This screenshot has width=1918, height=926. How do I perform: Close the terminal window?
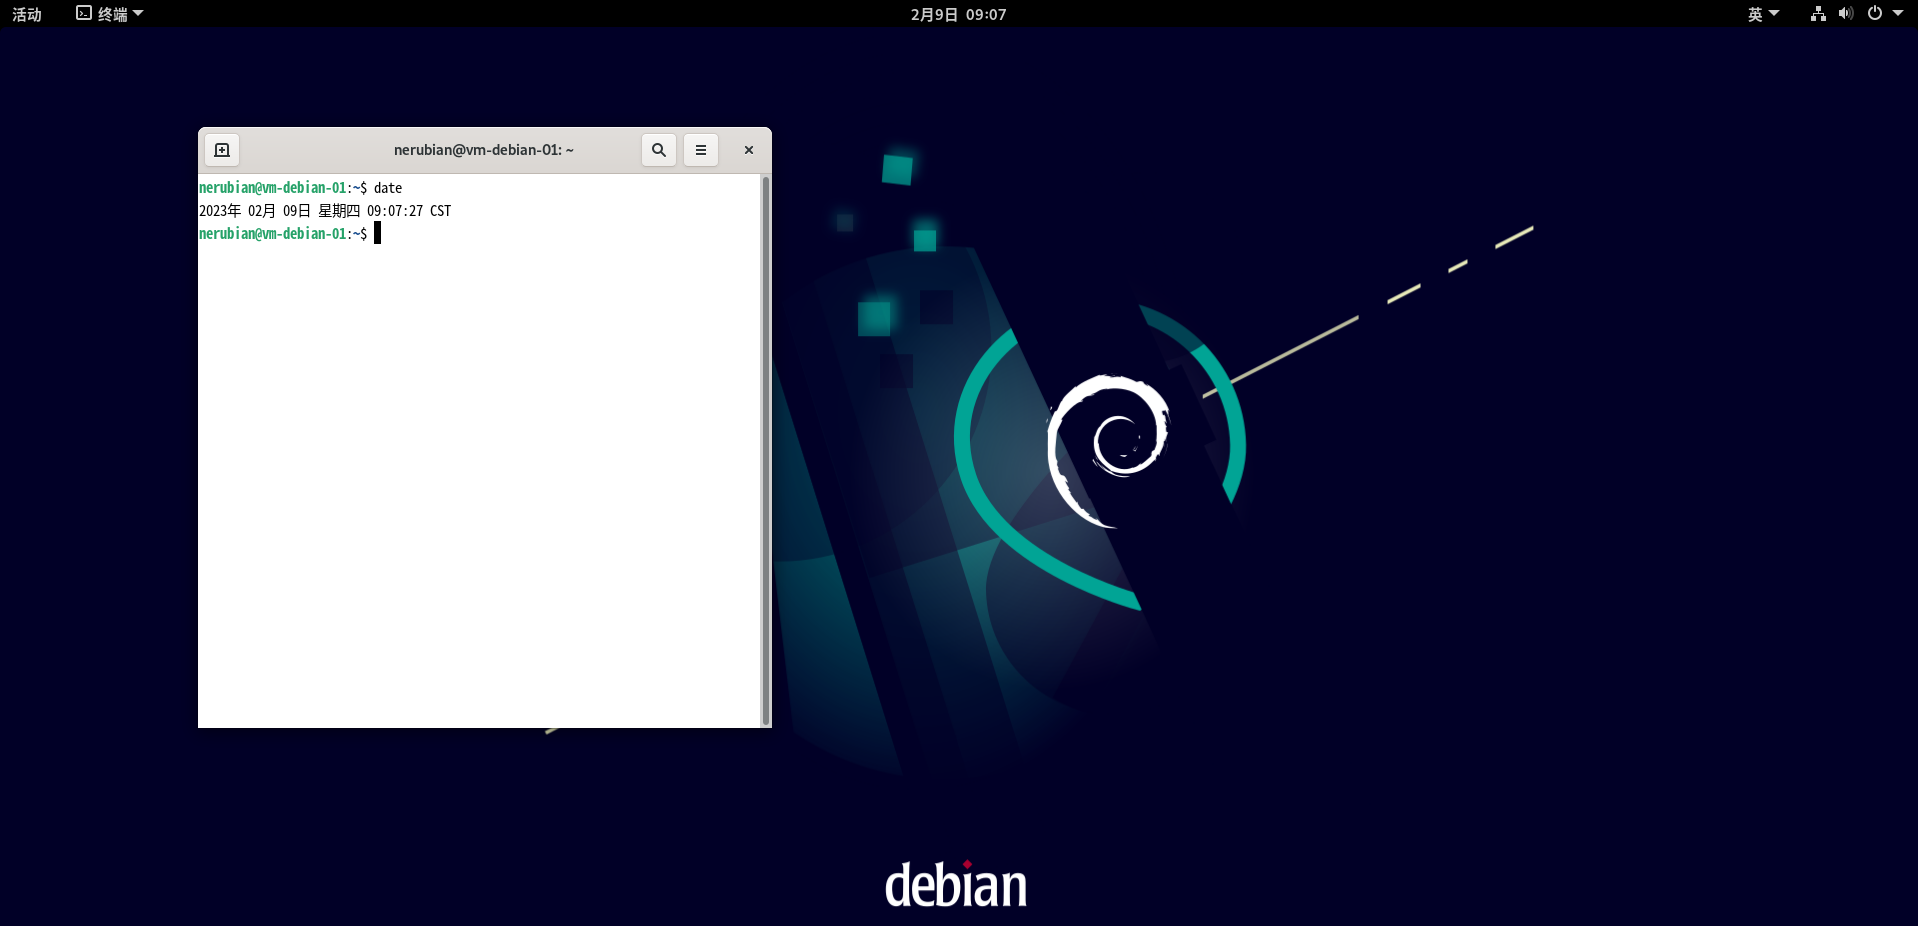point(749,150)
